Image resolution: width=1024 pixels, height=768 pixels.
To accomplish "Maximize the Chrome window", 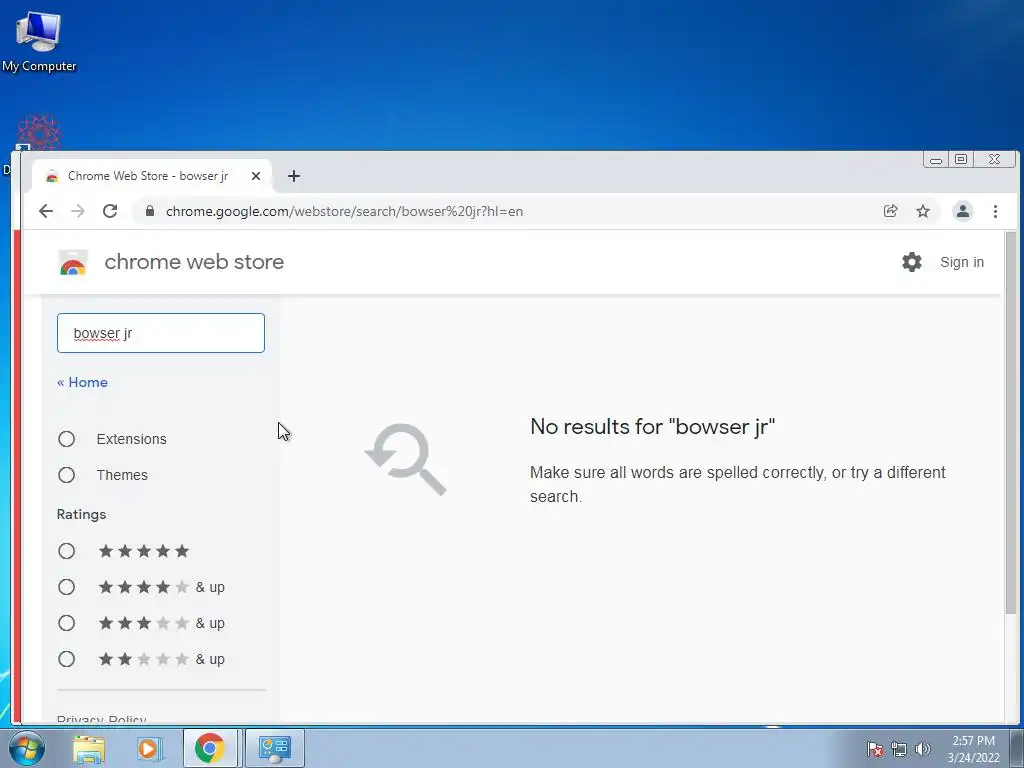I will pos(961,159).
